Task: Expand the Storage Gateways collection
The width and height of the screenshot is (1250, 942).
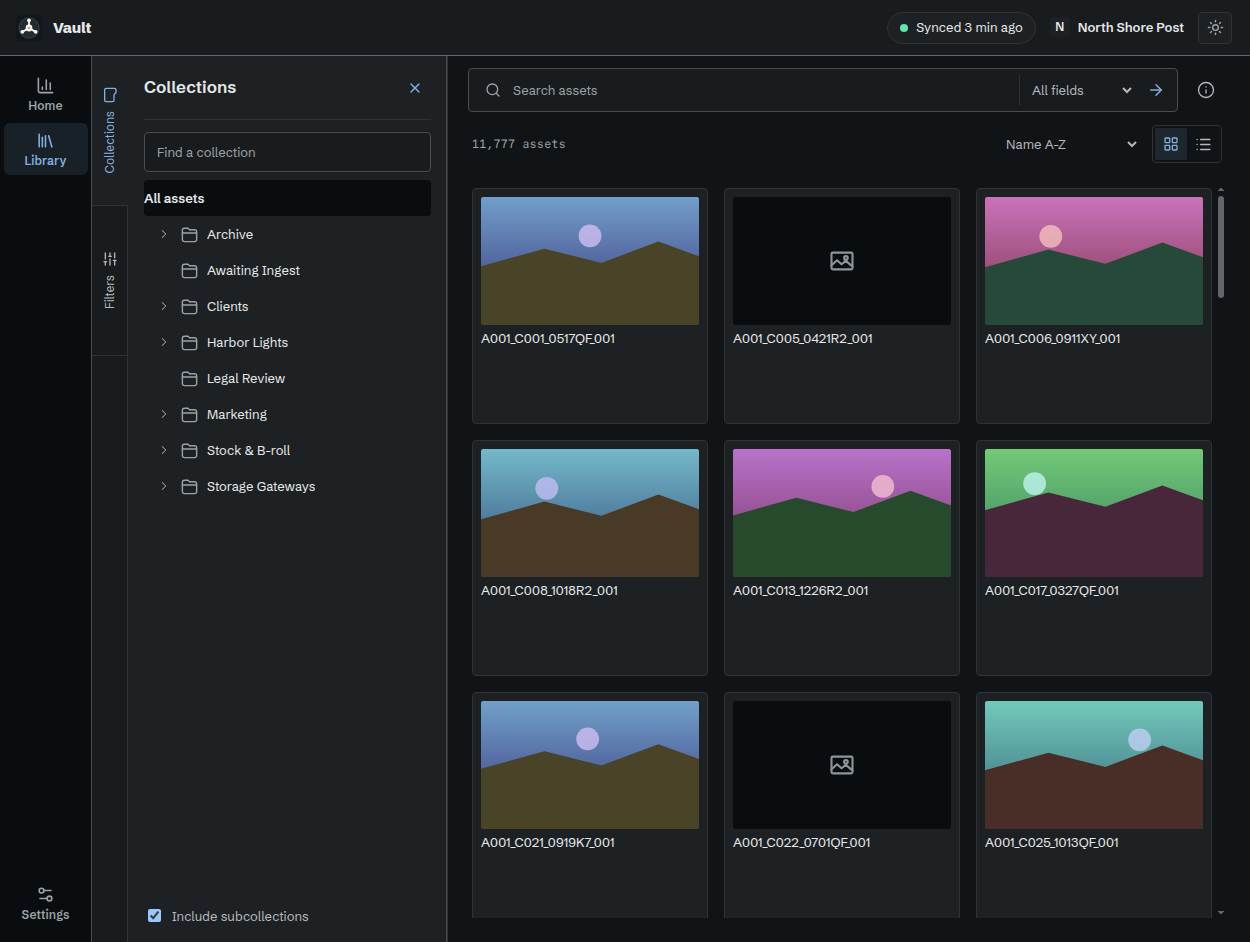Action: pos(164,486)
